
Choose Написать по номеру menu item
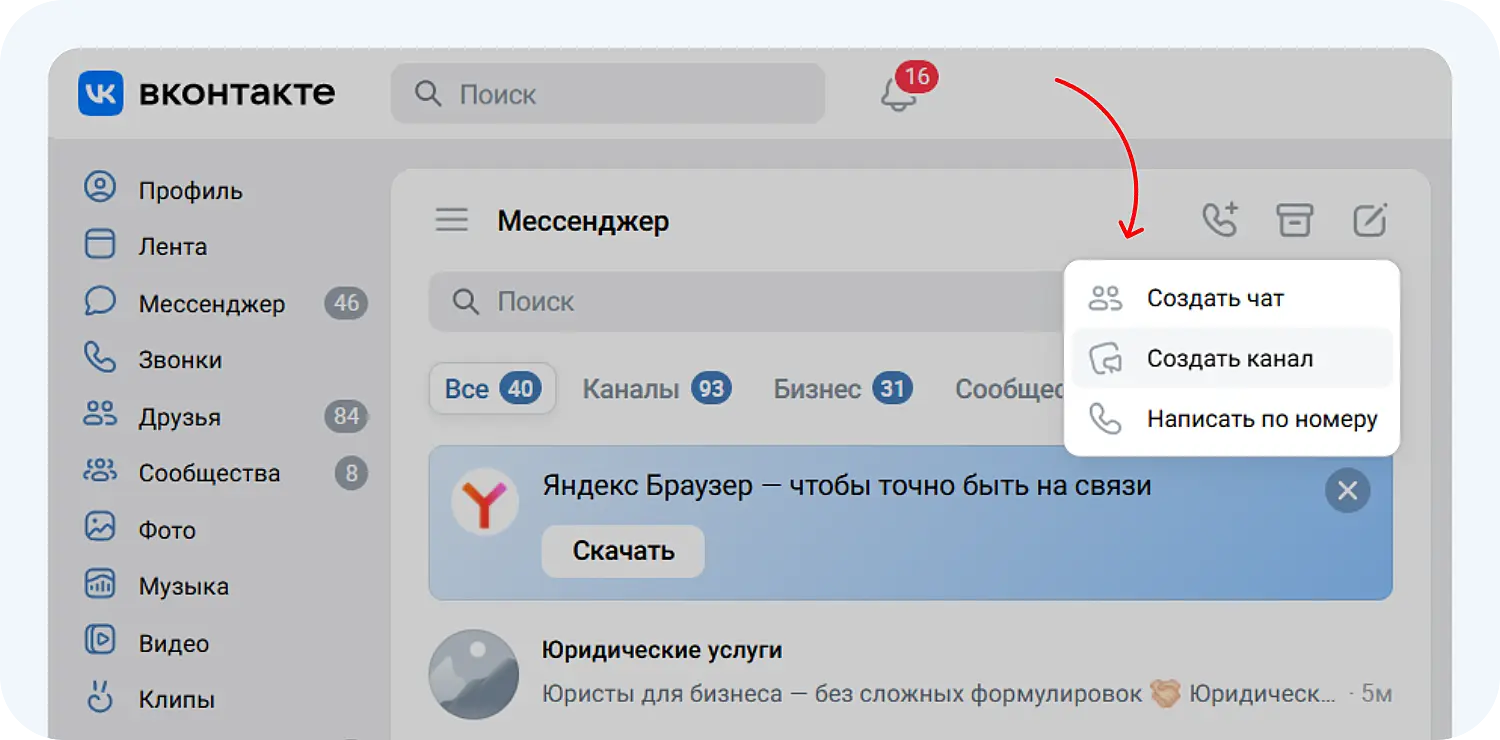pyautogui.click(x=1232, y=419)
